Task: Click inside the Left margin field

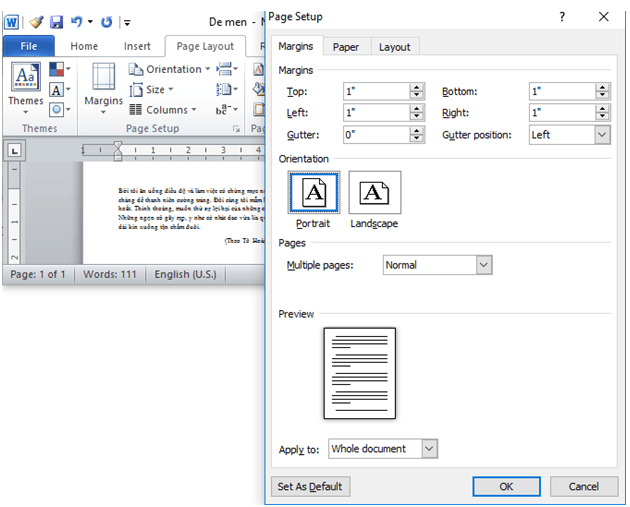Action: point(375,113)
